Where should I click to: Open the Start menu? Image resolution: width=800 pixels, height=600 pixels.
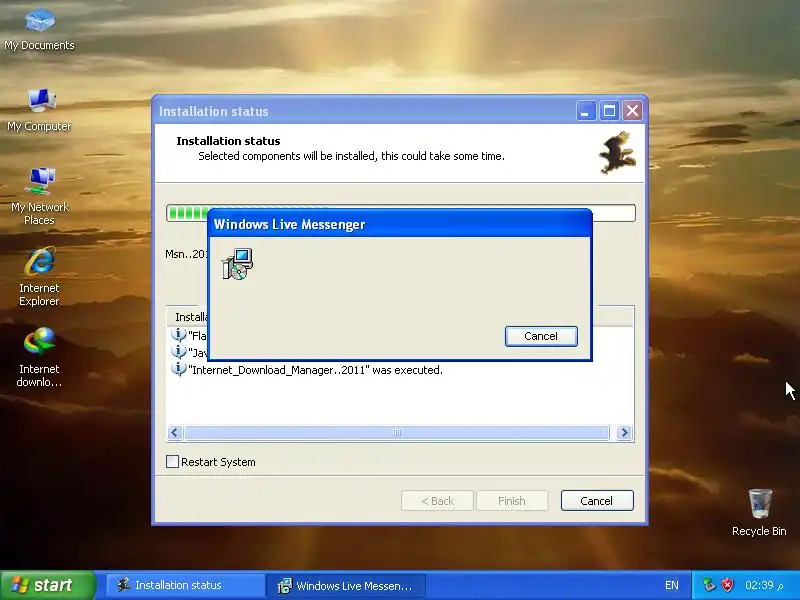point(47,585)
